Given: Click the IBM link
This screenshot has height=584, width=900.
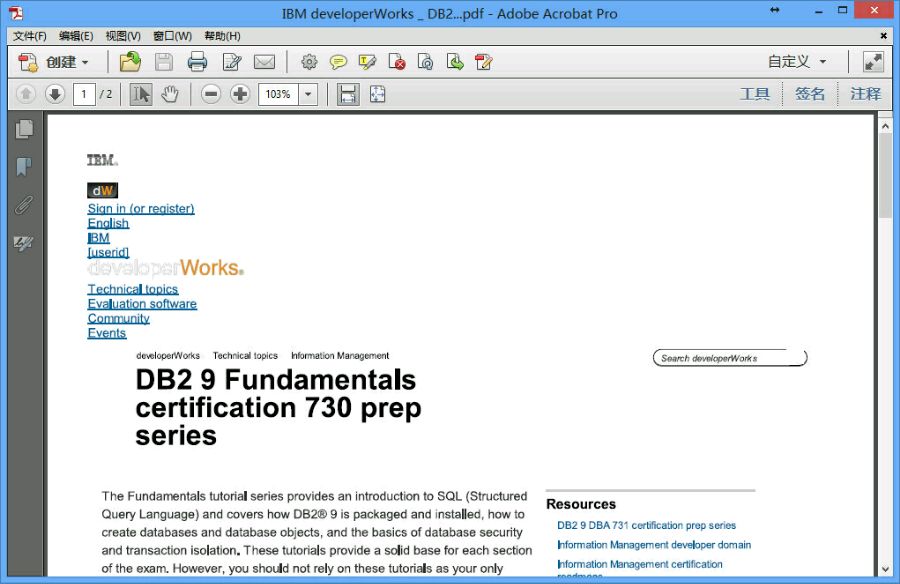Looking at the screenshot, I should [98, 238].
